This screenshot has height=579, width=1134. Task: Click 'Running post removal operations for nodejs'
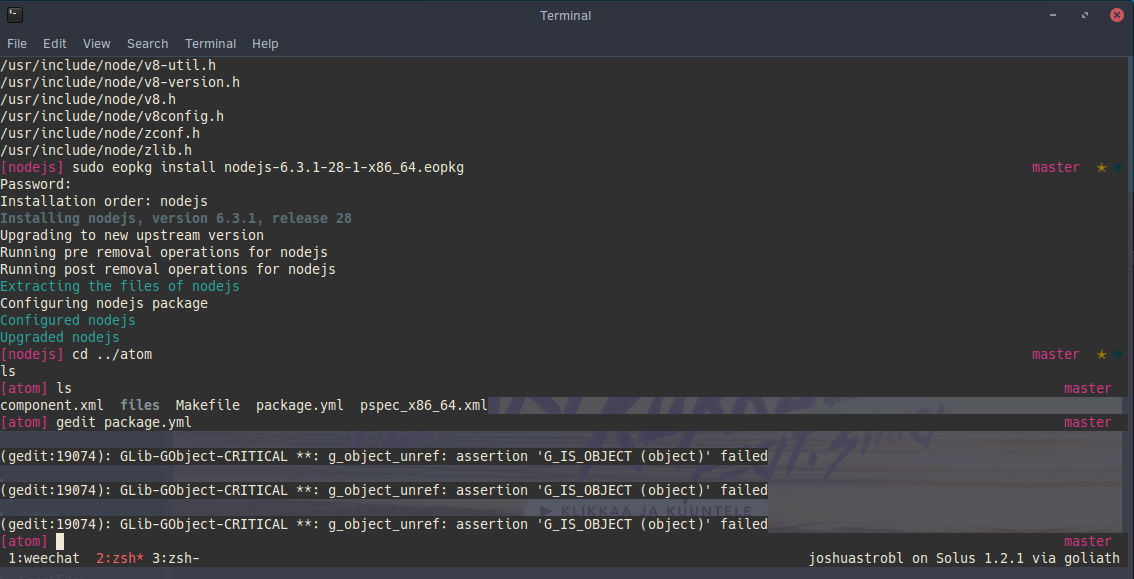pos(168,269)
